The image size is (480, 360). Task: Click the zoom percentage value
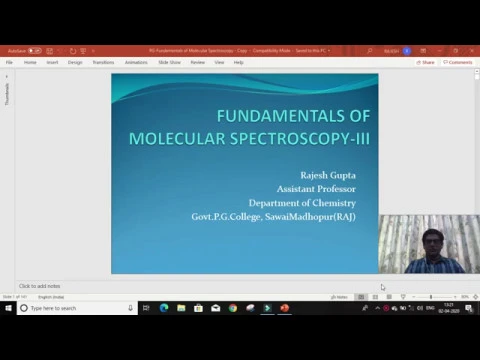click(465, 297)
